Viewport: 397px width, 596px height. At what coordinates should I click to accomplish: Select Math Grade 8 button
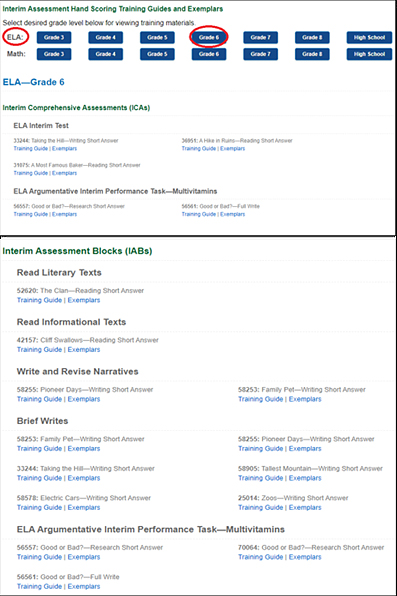coord(312,54)
